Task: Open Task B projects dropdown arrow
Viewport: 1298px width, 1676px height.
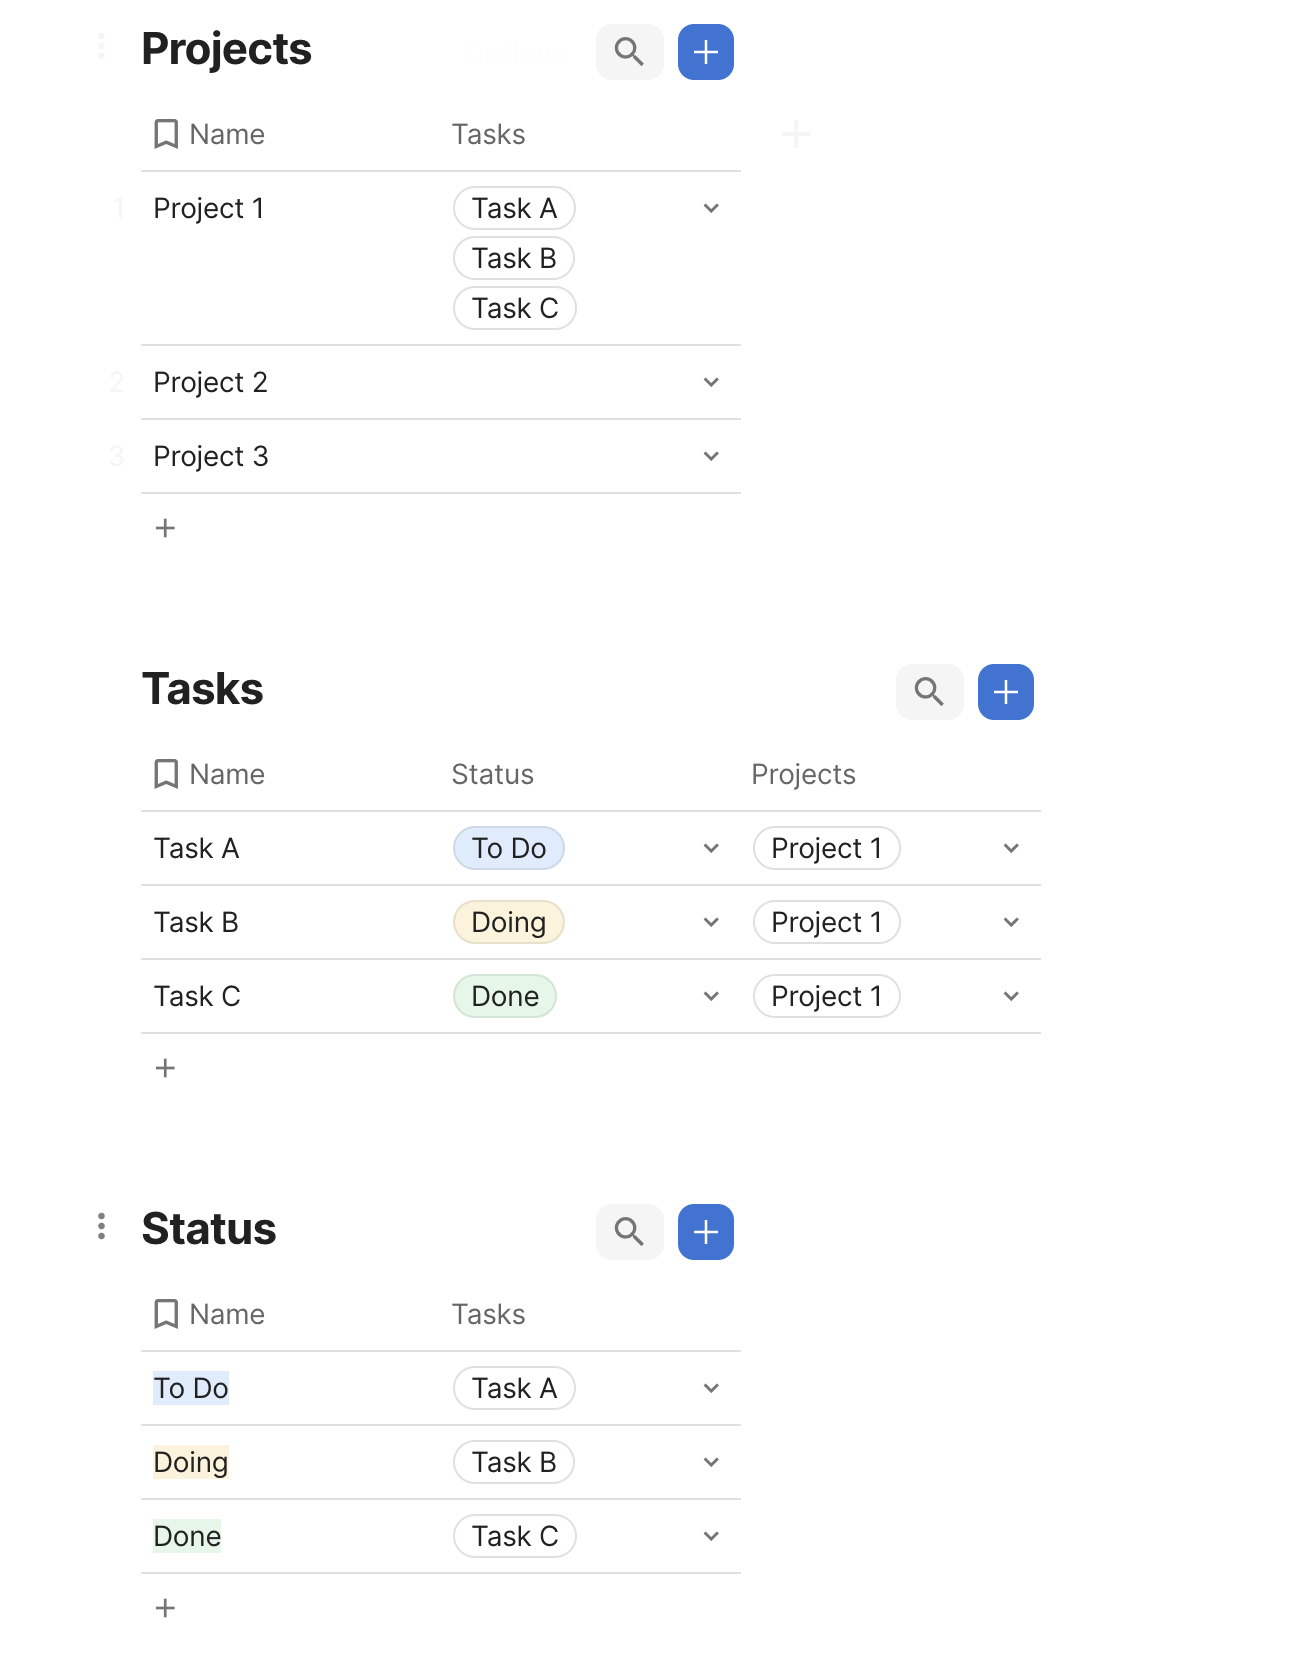Action: (x=1011, y=923)
